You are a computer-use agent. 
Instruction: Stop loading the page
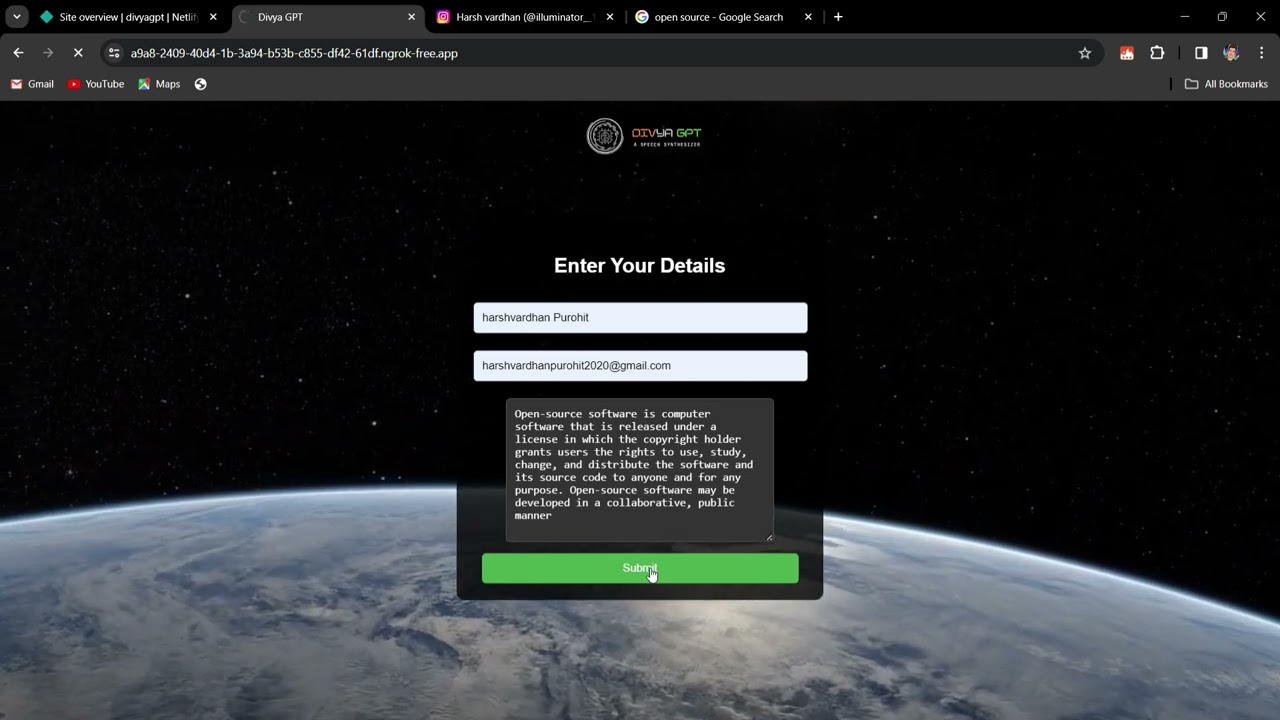point(78,53)
